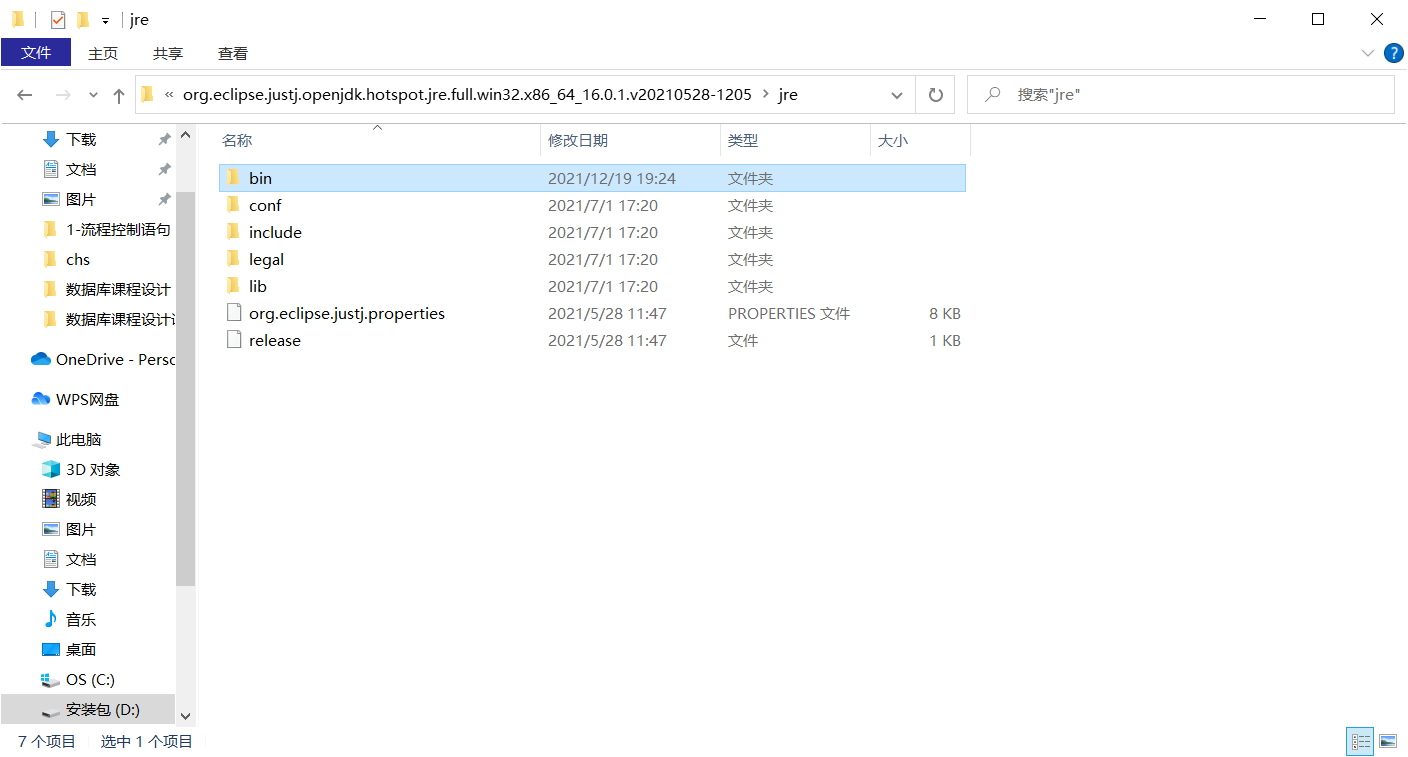Open chs folder in quick access
Image resolution: width=1408 pixels, height=757 pixels.
click(66, 259)
